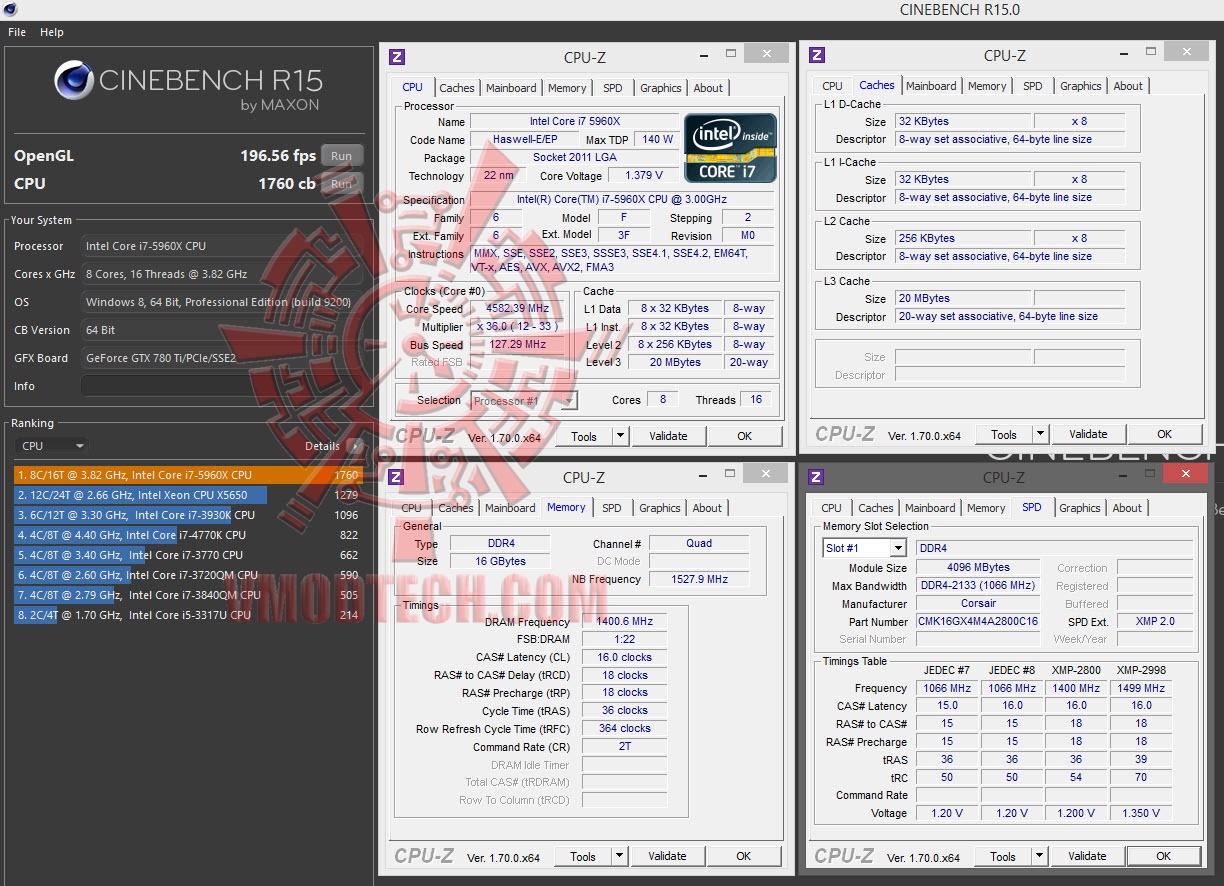Click Tools button in CPU-Z CPU-tab window
1224x886 pixels.
tap(584, 436)
